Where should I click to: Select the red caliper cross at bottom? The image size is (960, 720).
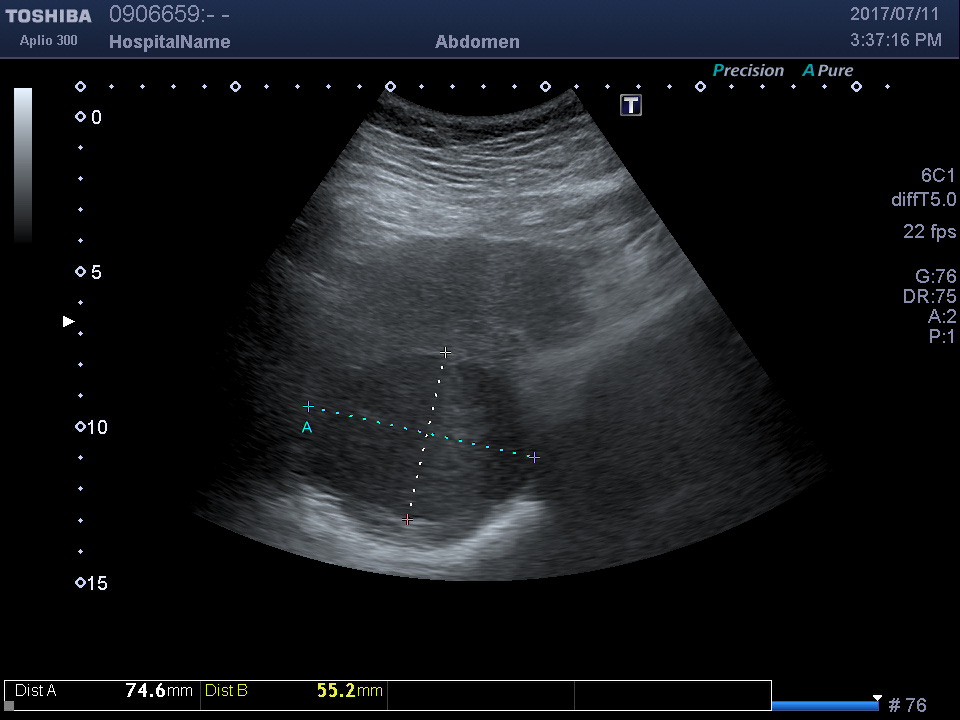point(407,520)
